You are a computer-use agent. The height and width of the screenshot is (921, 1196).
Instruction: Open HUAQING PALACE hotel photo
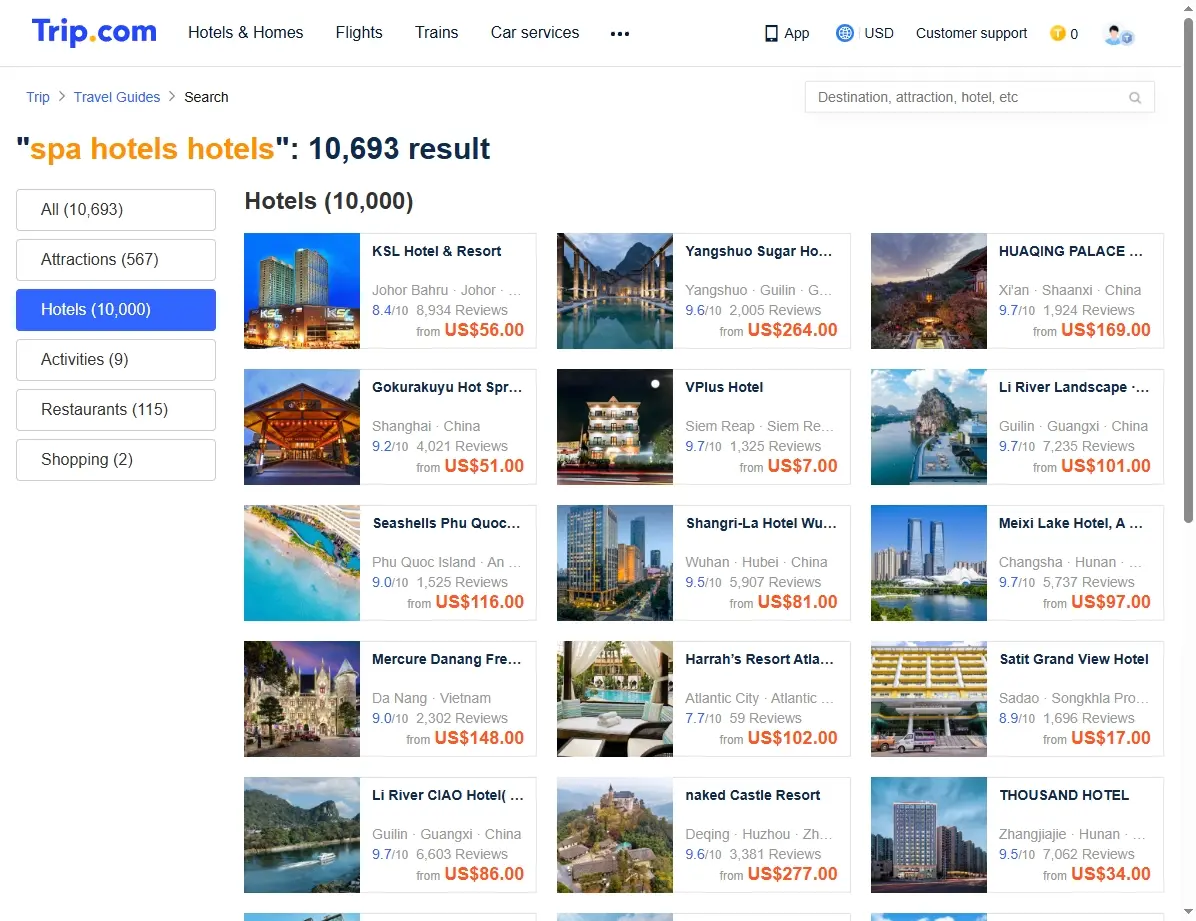coord(928,291)
